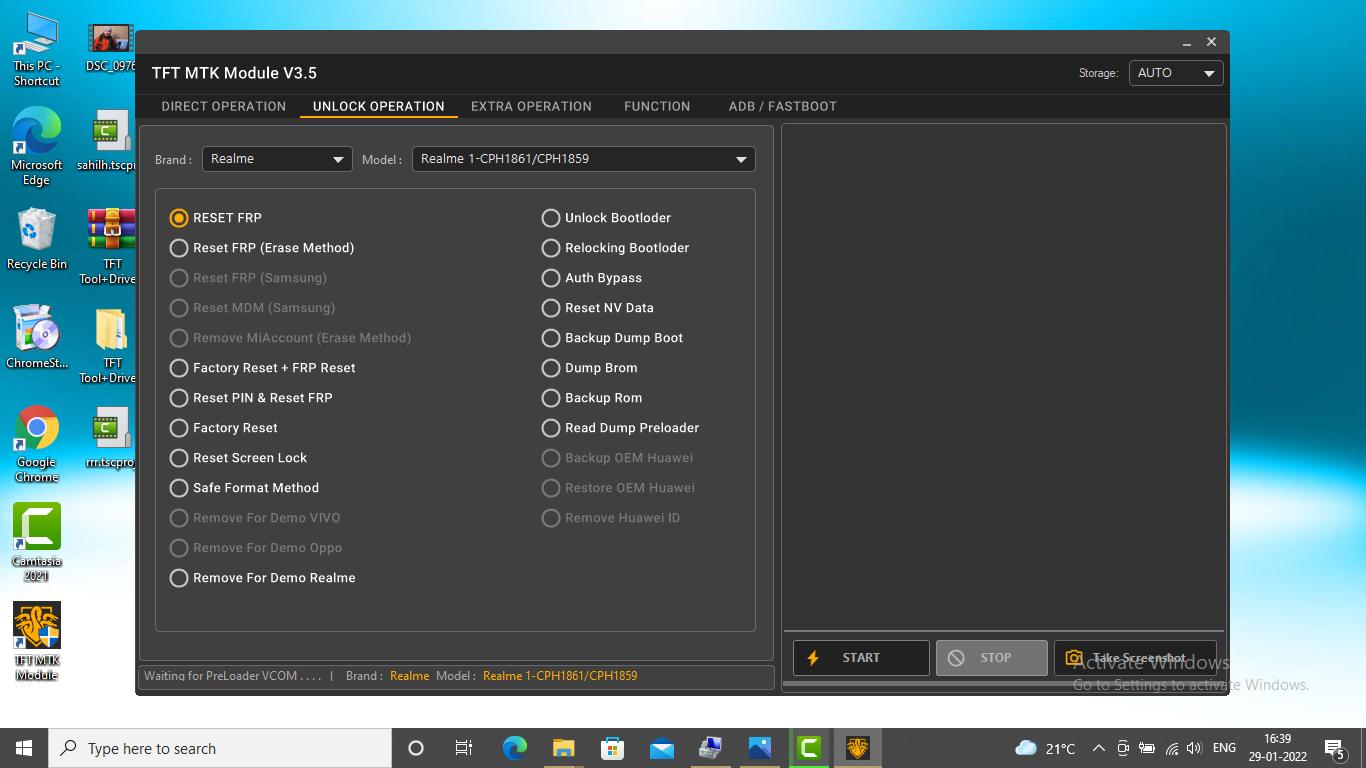Open Microsoft Store from taskbar
This screenshot has width=1366, height=768.
[x=613, y=748]
